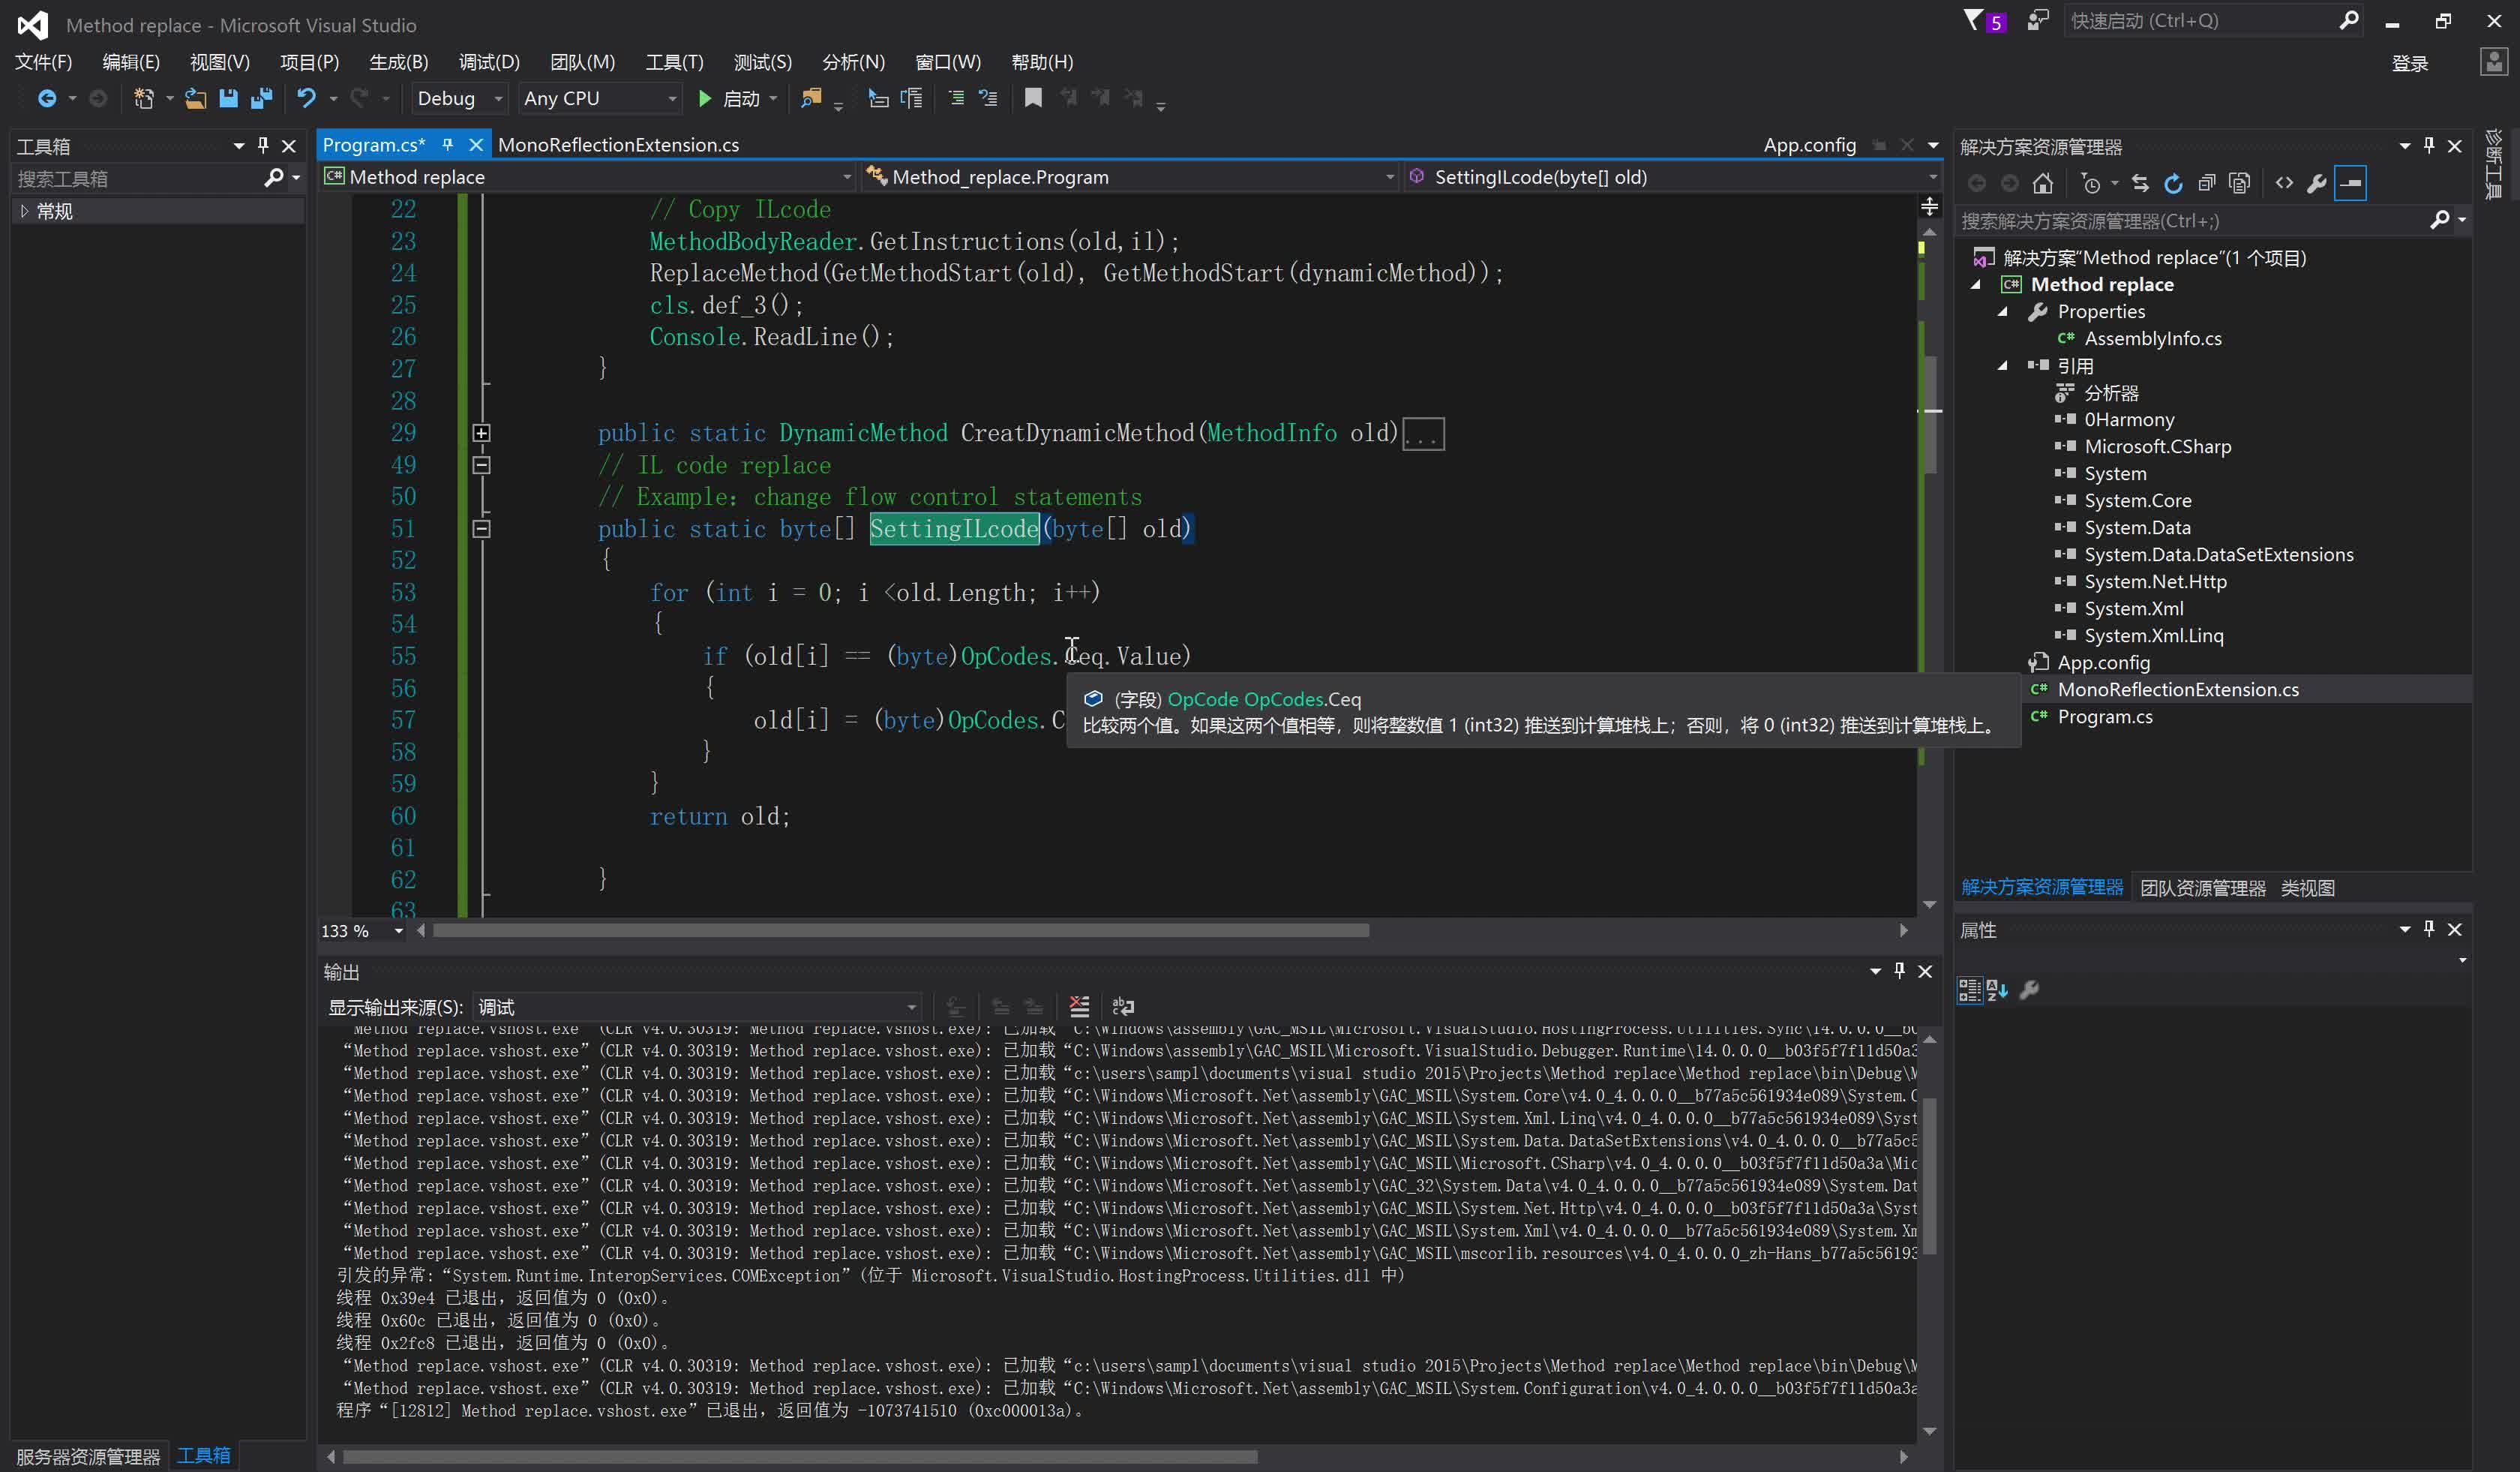The width and height of the screenshot is (2520, 1472).
Task: Click the 快速启动 quick launch field
Action: [x=2213, y=21]
